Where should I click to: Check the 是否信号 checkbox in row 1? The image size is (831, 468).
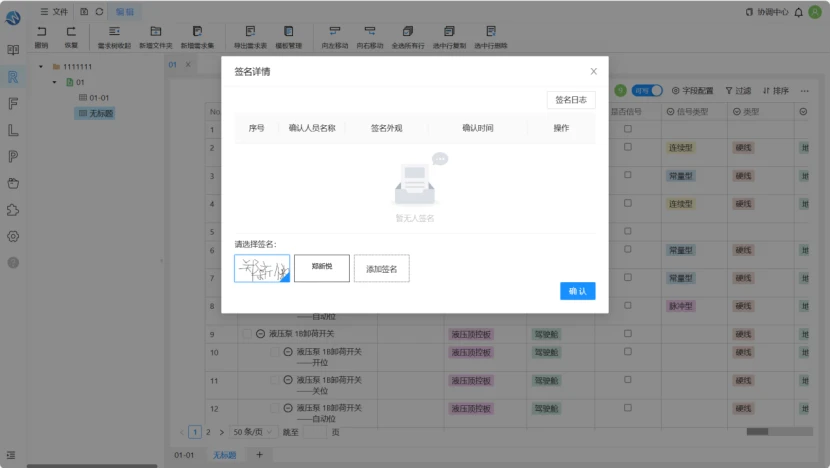[627, 129]
